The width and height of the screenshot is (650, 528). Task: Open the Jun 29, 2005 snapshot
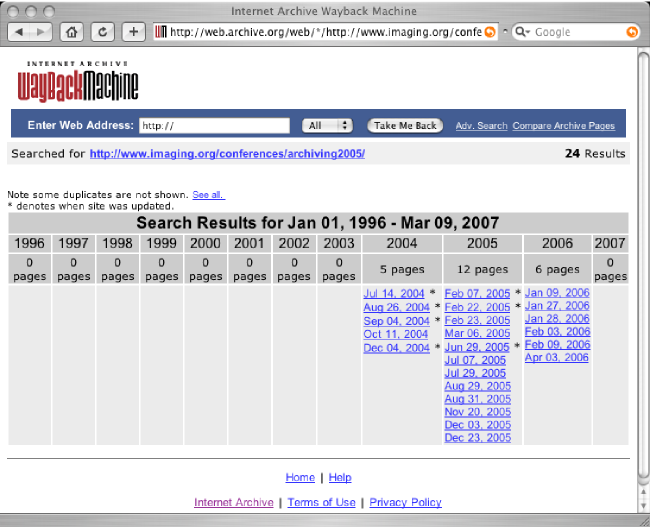point(477,347)
